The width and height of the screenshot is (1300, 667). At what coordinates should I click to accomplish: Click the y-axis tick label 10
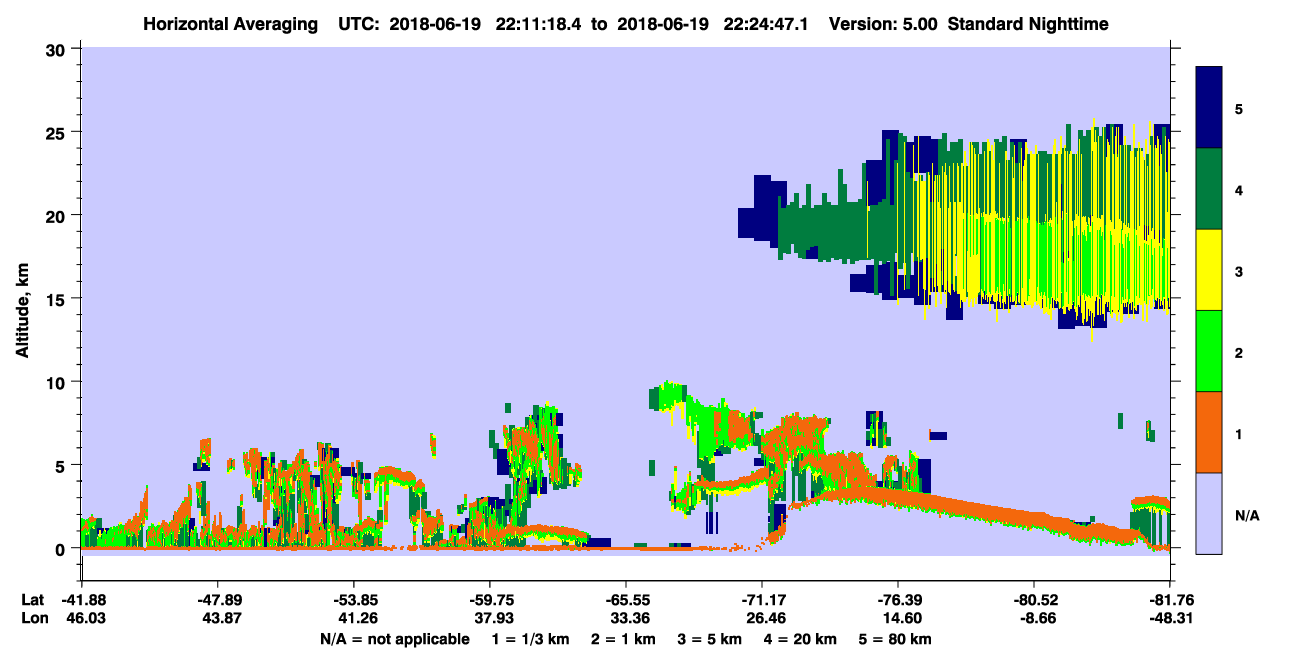click(58, 382)
